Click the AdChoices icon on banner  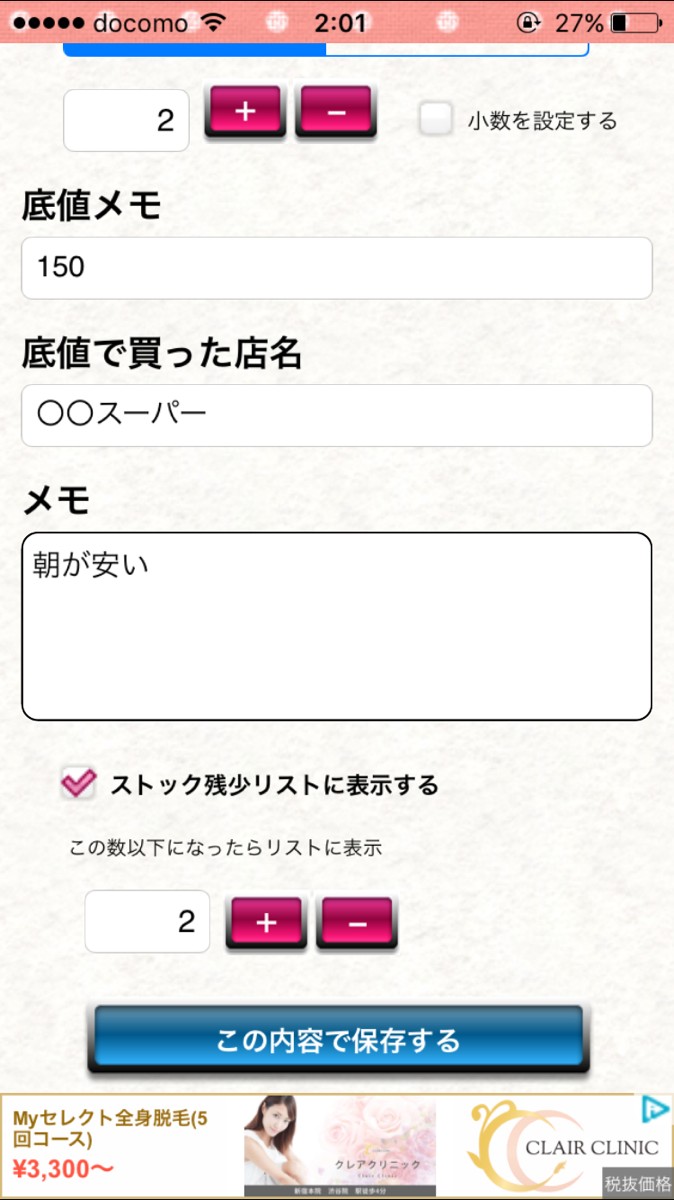tap(654, 1108)
